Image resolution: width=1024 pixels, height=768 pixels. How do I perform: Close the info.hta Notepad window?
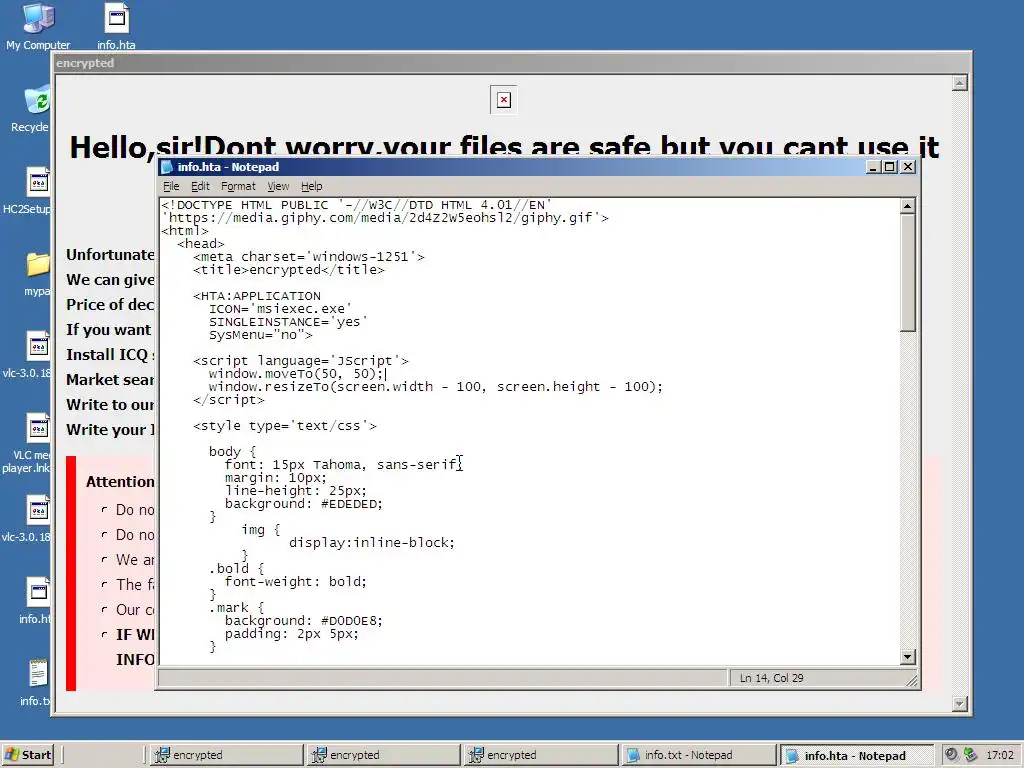click(908, 167)
